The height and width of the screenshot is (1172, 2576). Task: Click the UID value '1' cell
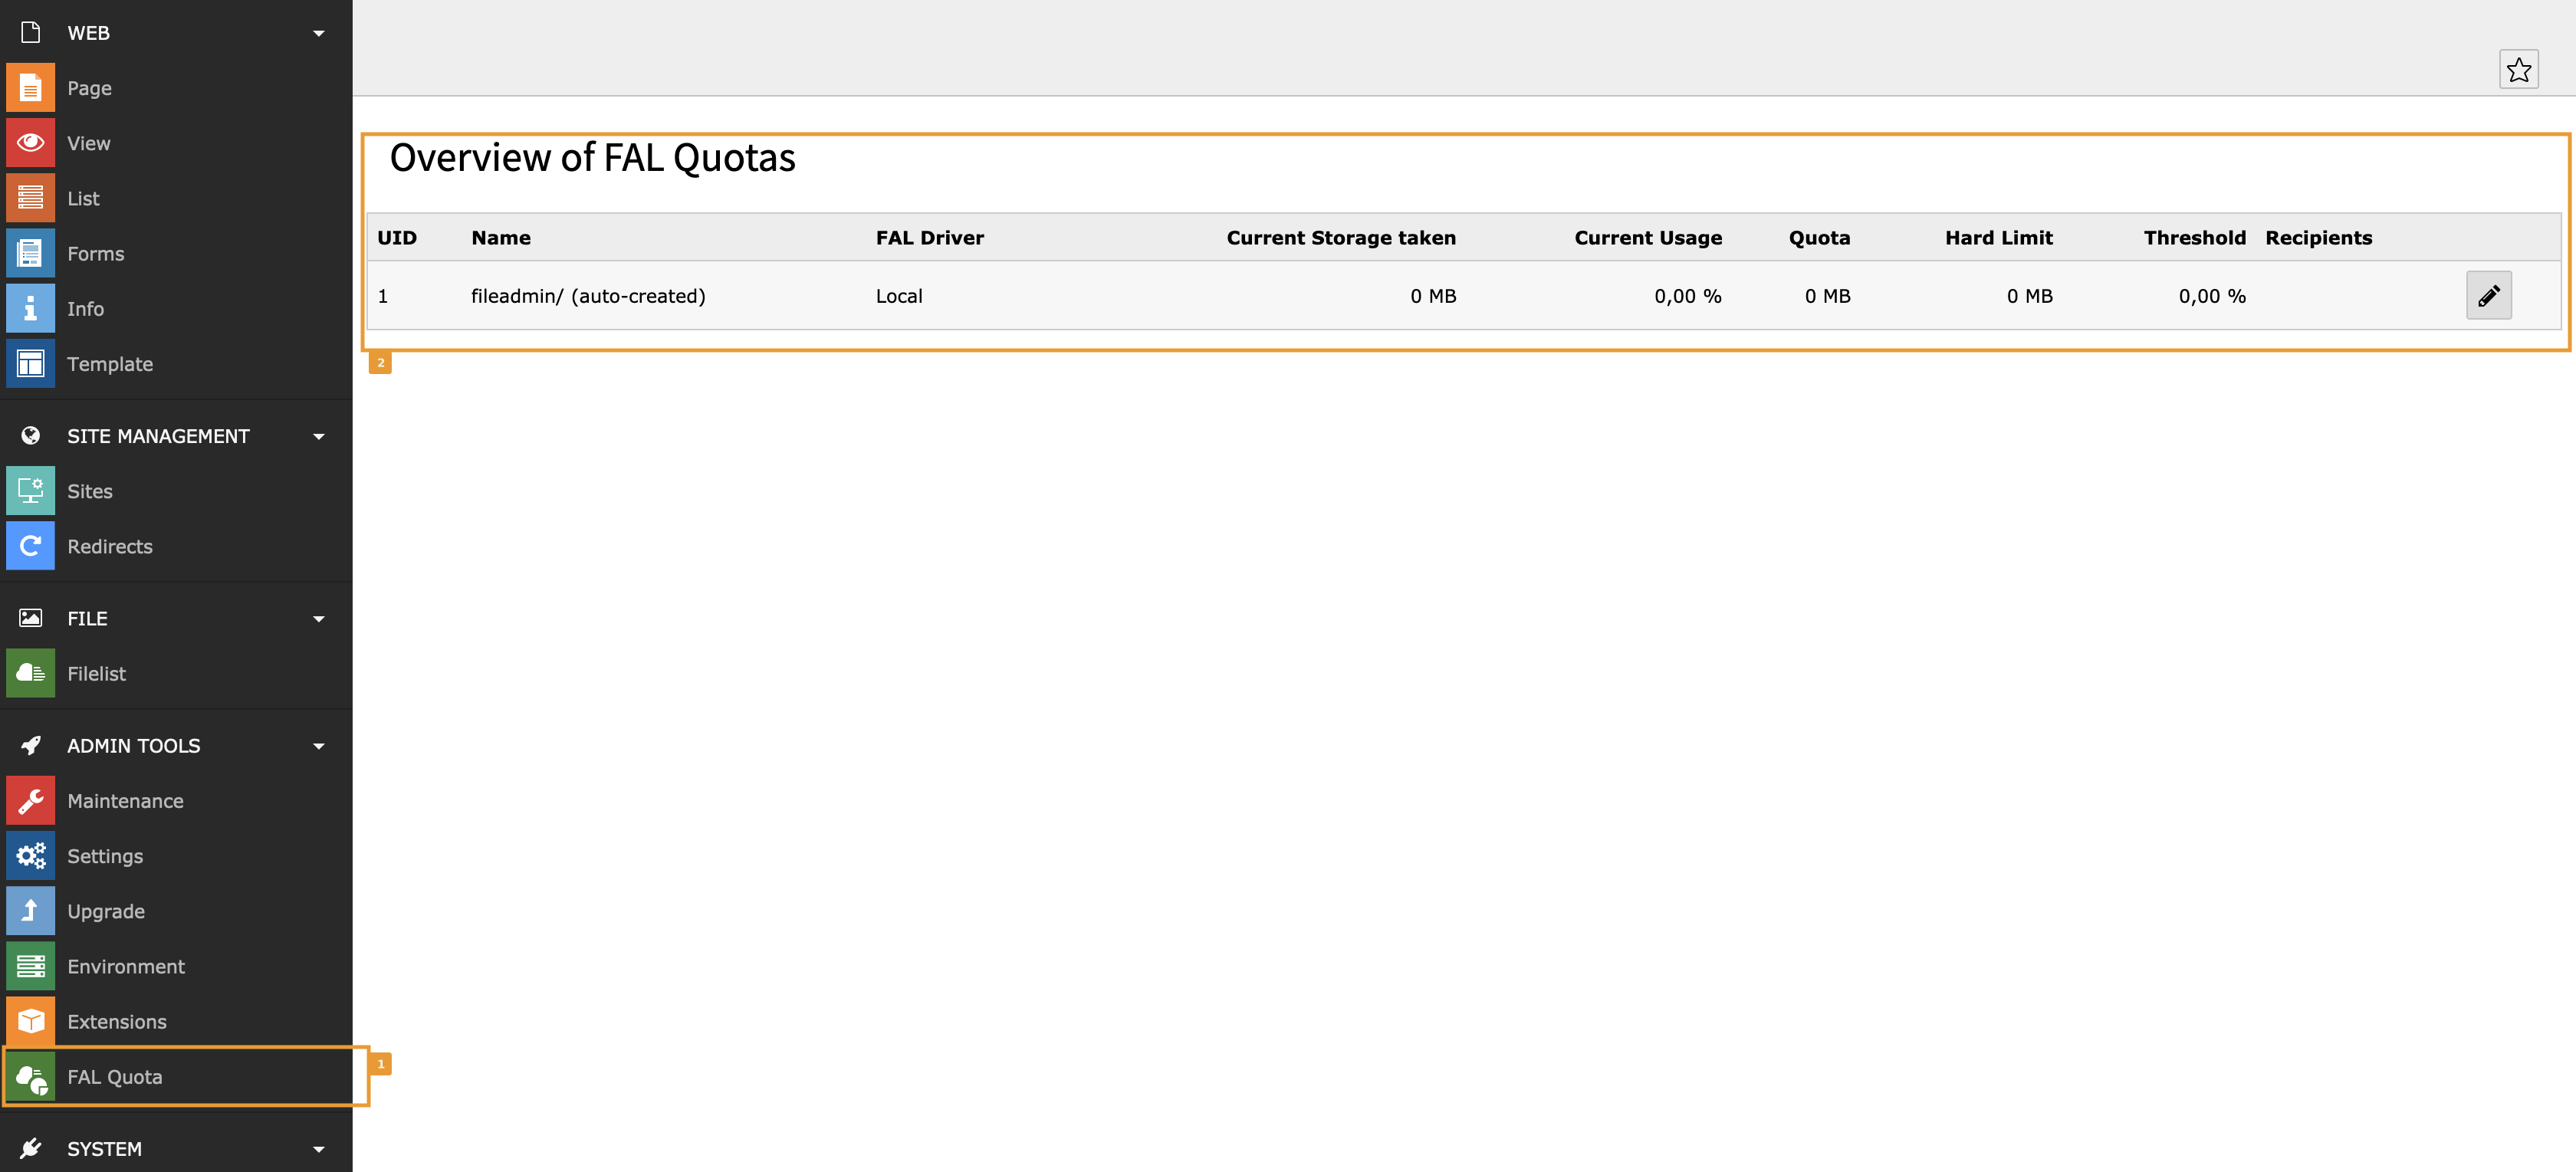[383, 296]
